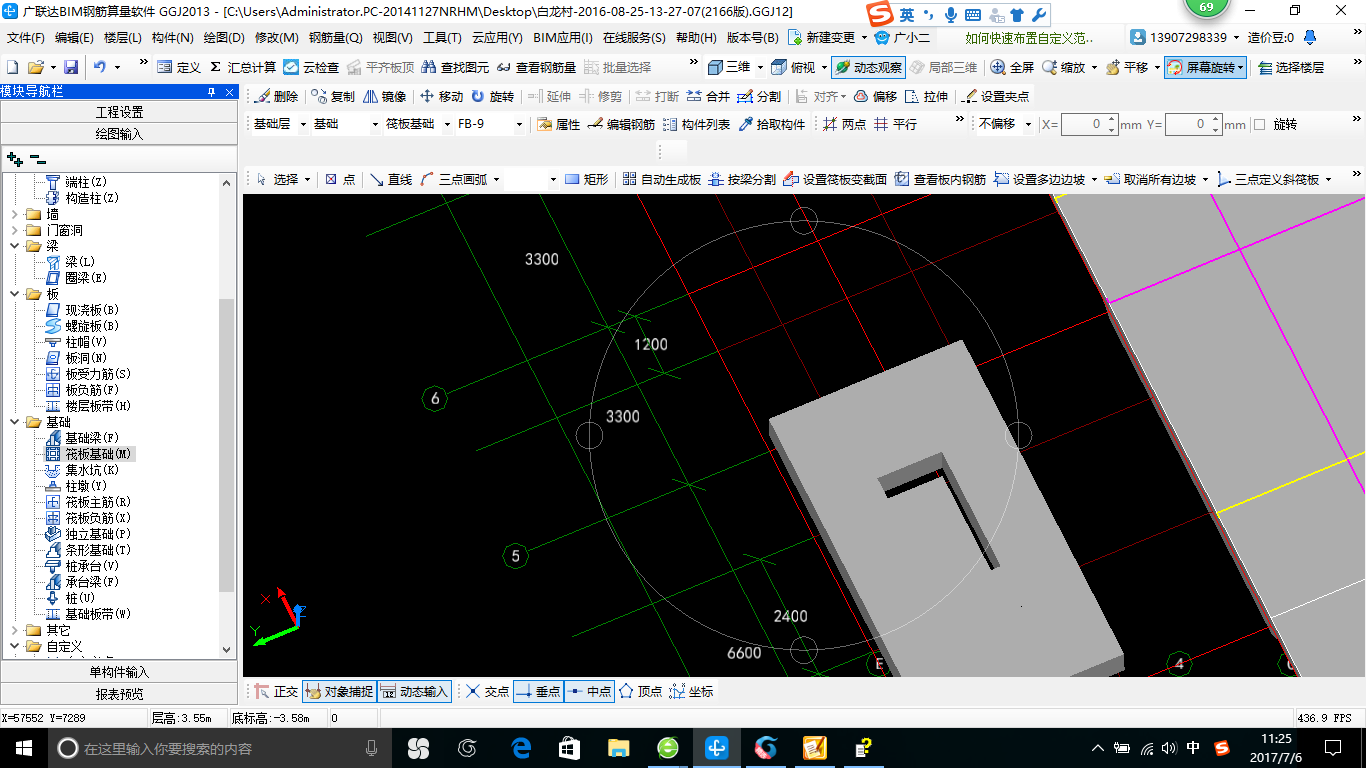Image resolution: width=1366 pixels, height=768 pixels.
Task: Collapse the 基础 tree folder
Action: click(14, 422)
